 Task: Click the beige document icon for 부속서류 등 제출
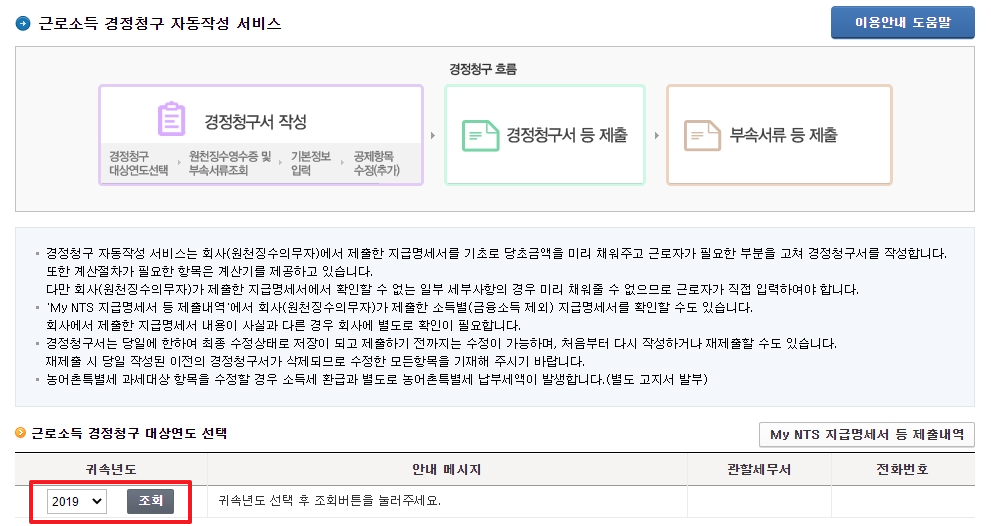click(x=702, y=135)
